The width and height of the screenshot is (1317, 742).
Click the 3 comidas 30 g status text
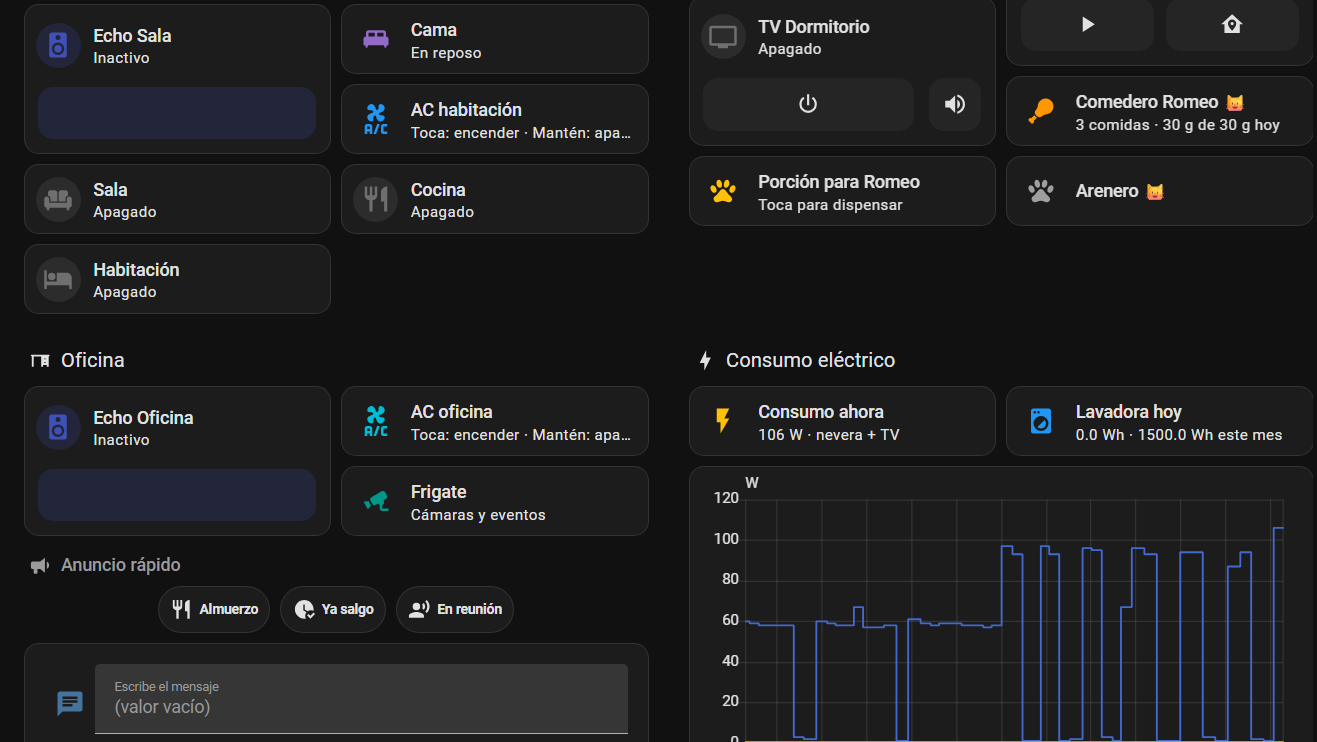click(x=1178, y=125)
